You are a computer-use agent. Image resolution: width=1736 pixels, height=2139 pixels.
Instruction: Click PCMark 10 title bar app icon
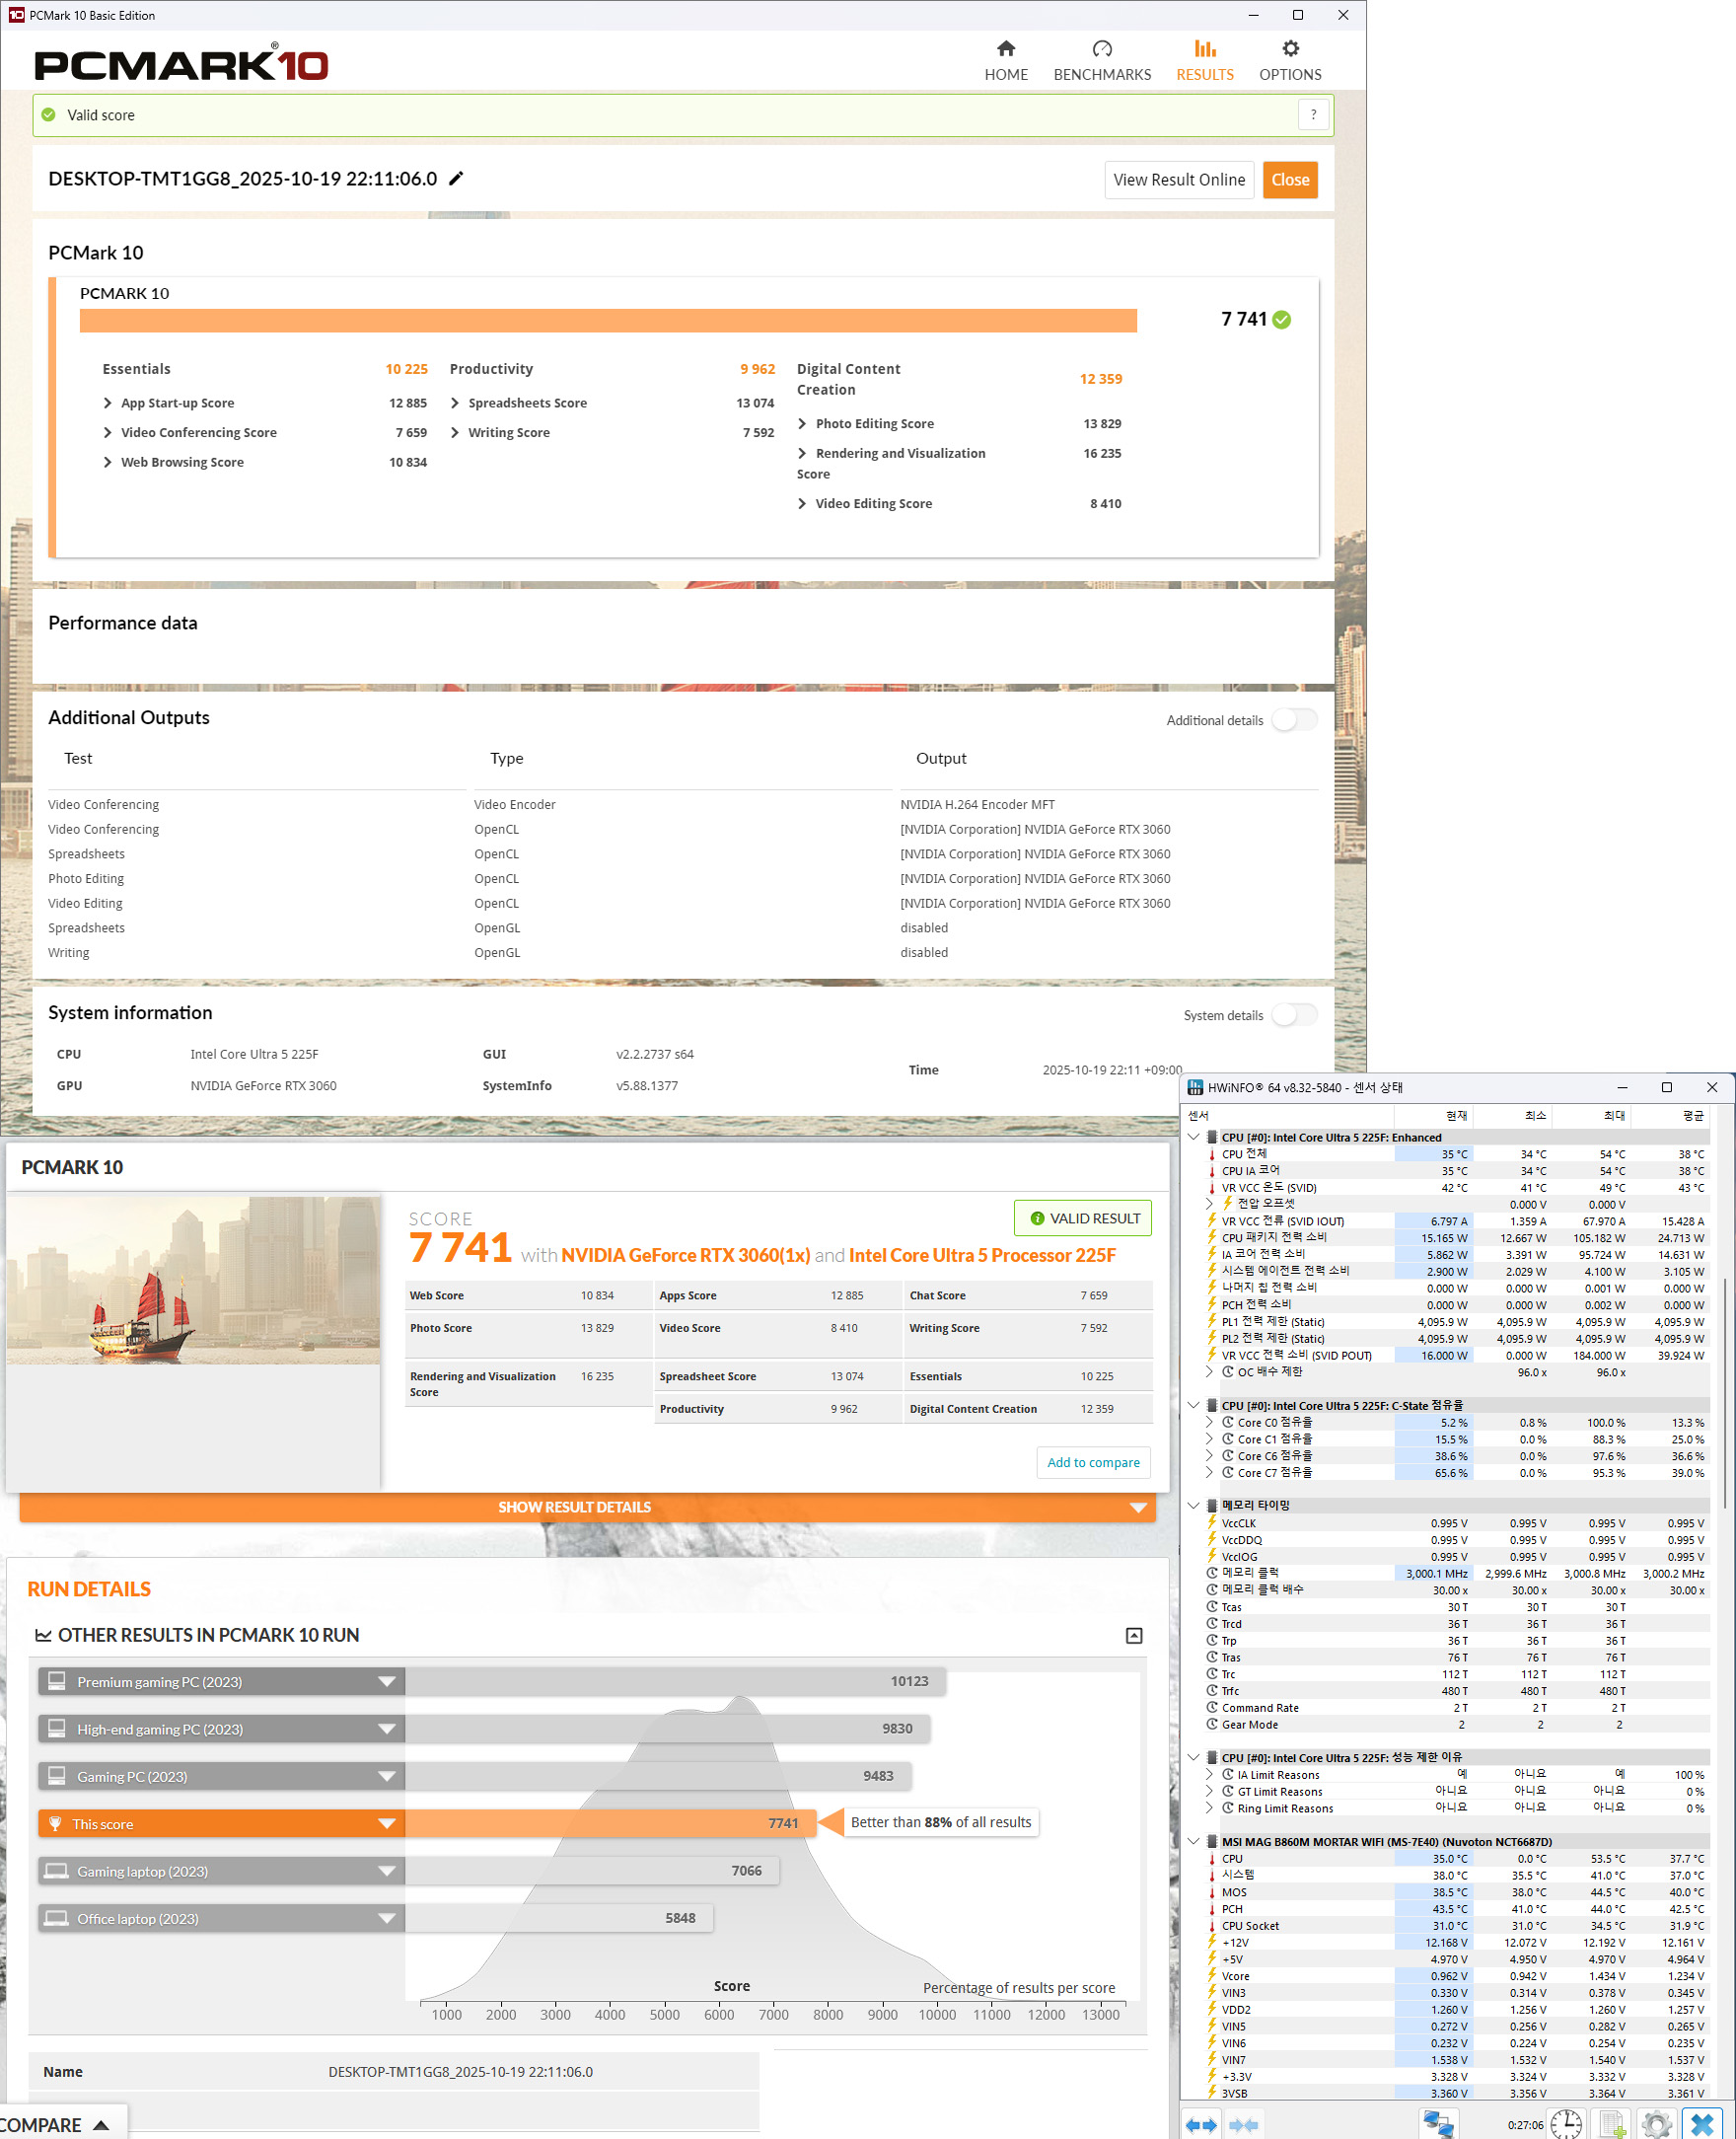point(16,15)
